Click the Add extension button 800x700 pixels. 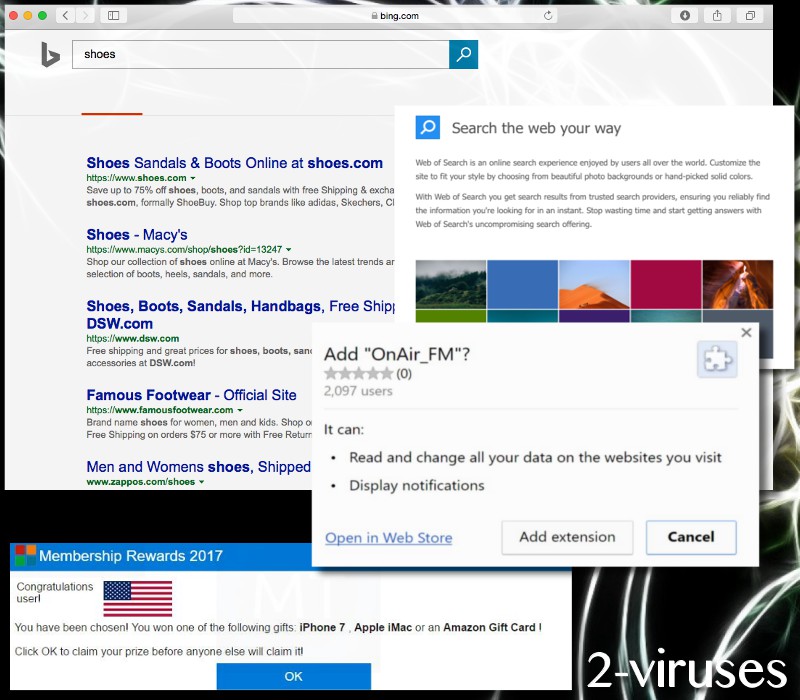point(566,537)
